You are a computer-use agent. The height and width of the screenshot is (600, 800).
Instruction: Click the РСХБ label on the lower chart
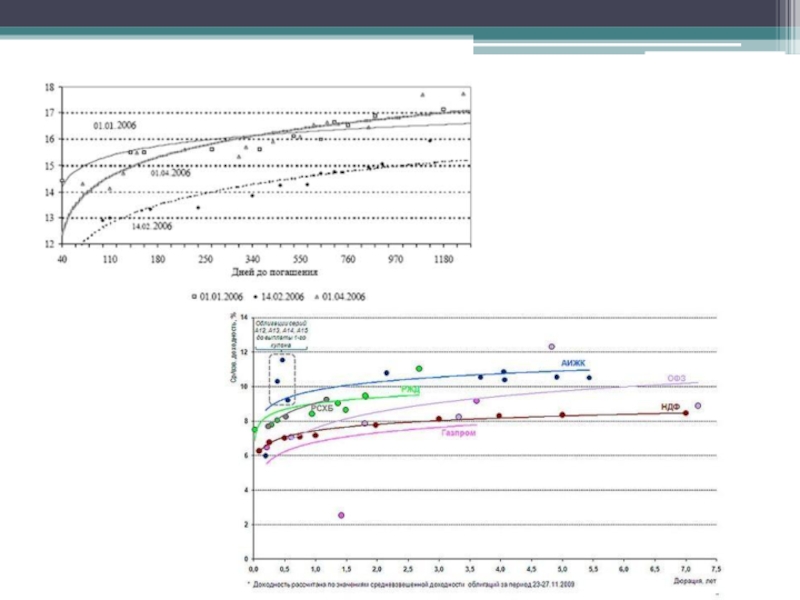coord(322,408)
